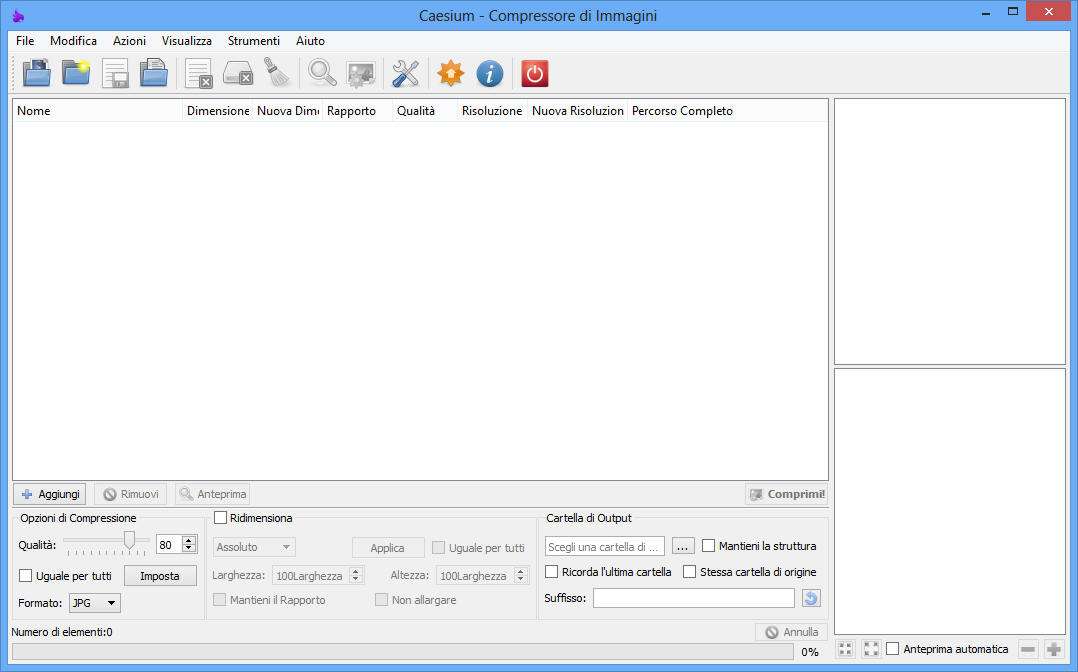Tick the Stessa cartella di origine checkbox
This screenshot has width=1078, height=672.
tap(690, 572)
